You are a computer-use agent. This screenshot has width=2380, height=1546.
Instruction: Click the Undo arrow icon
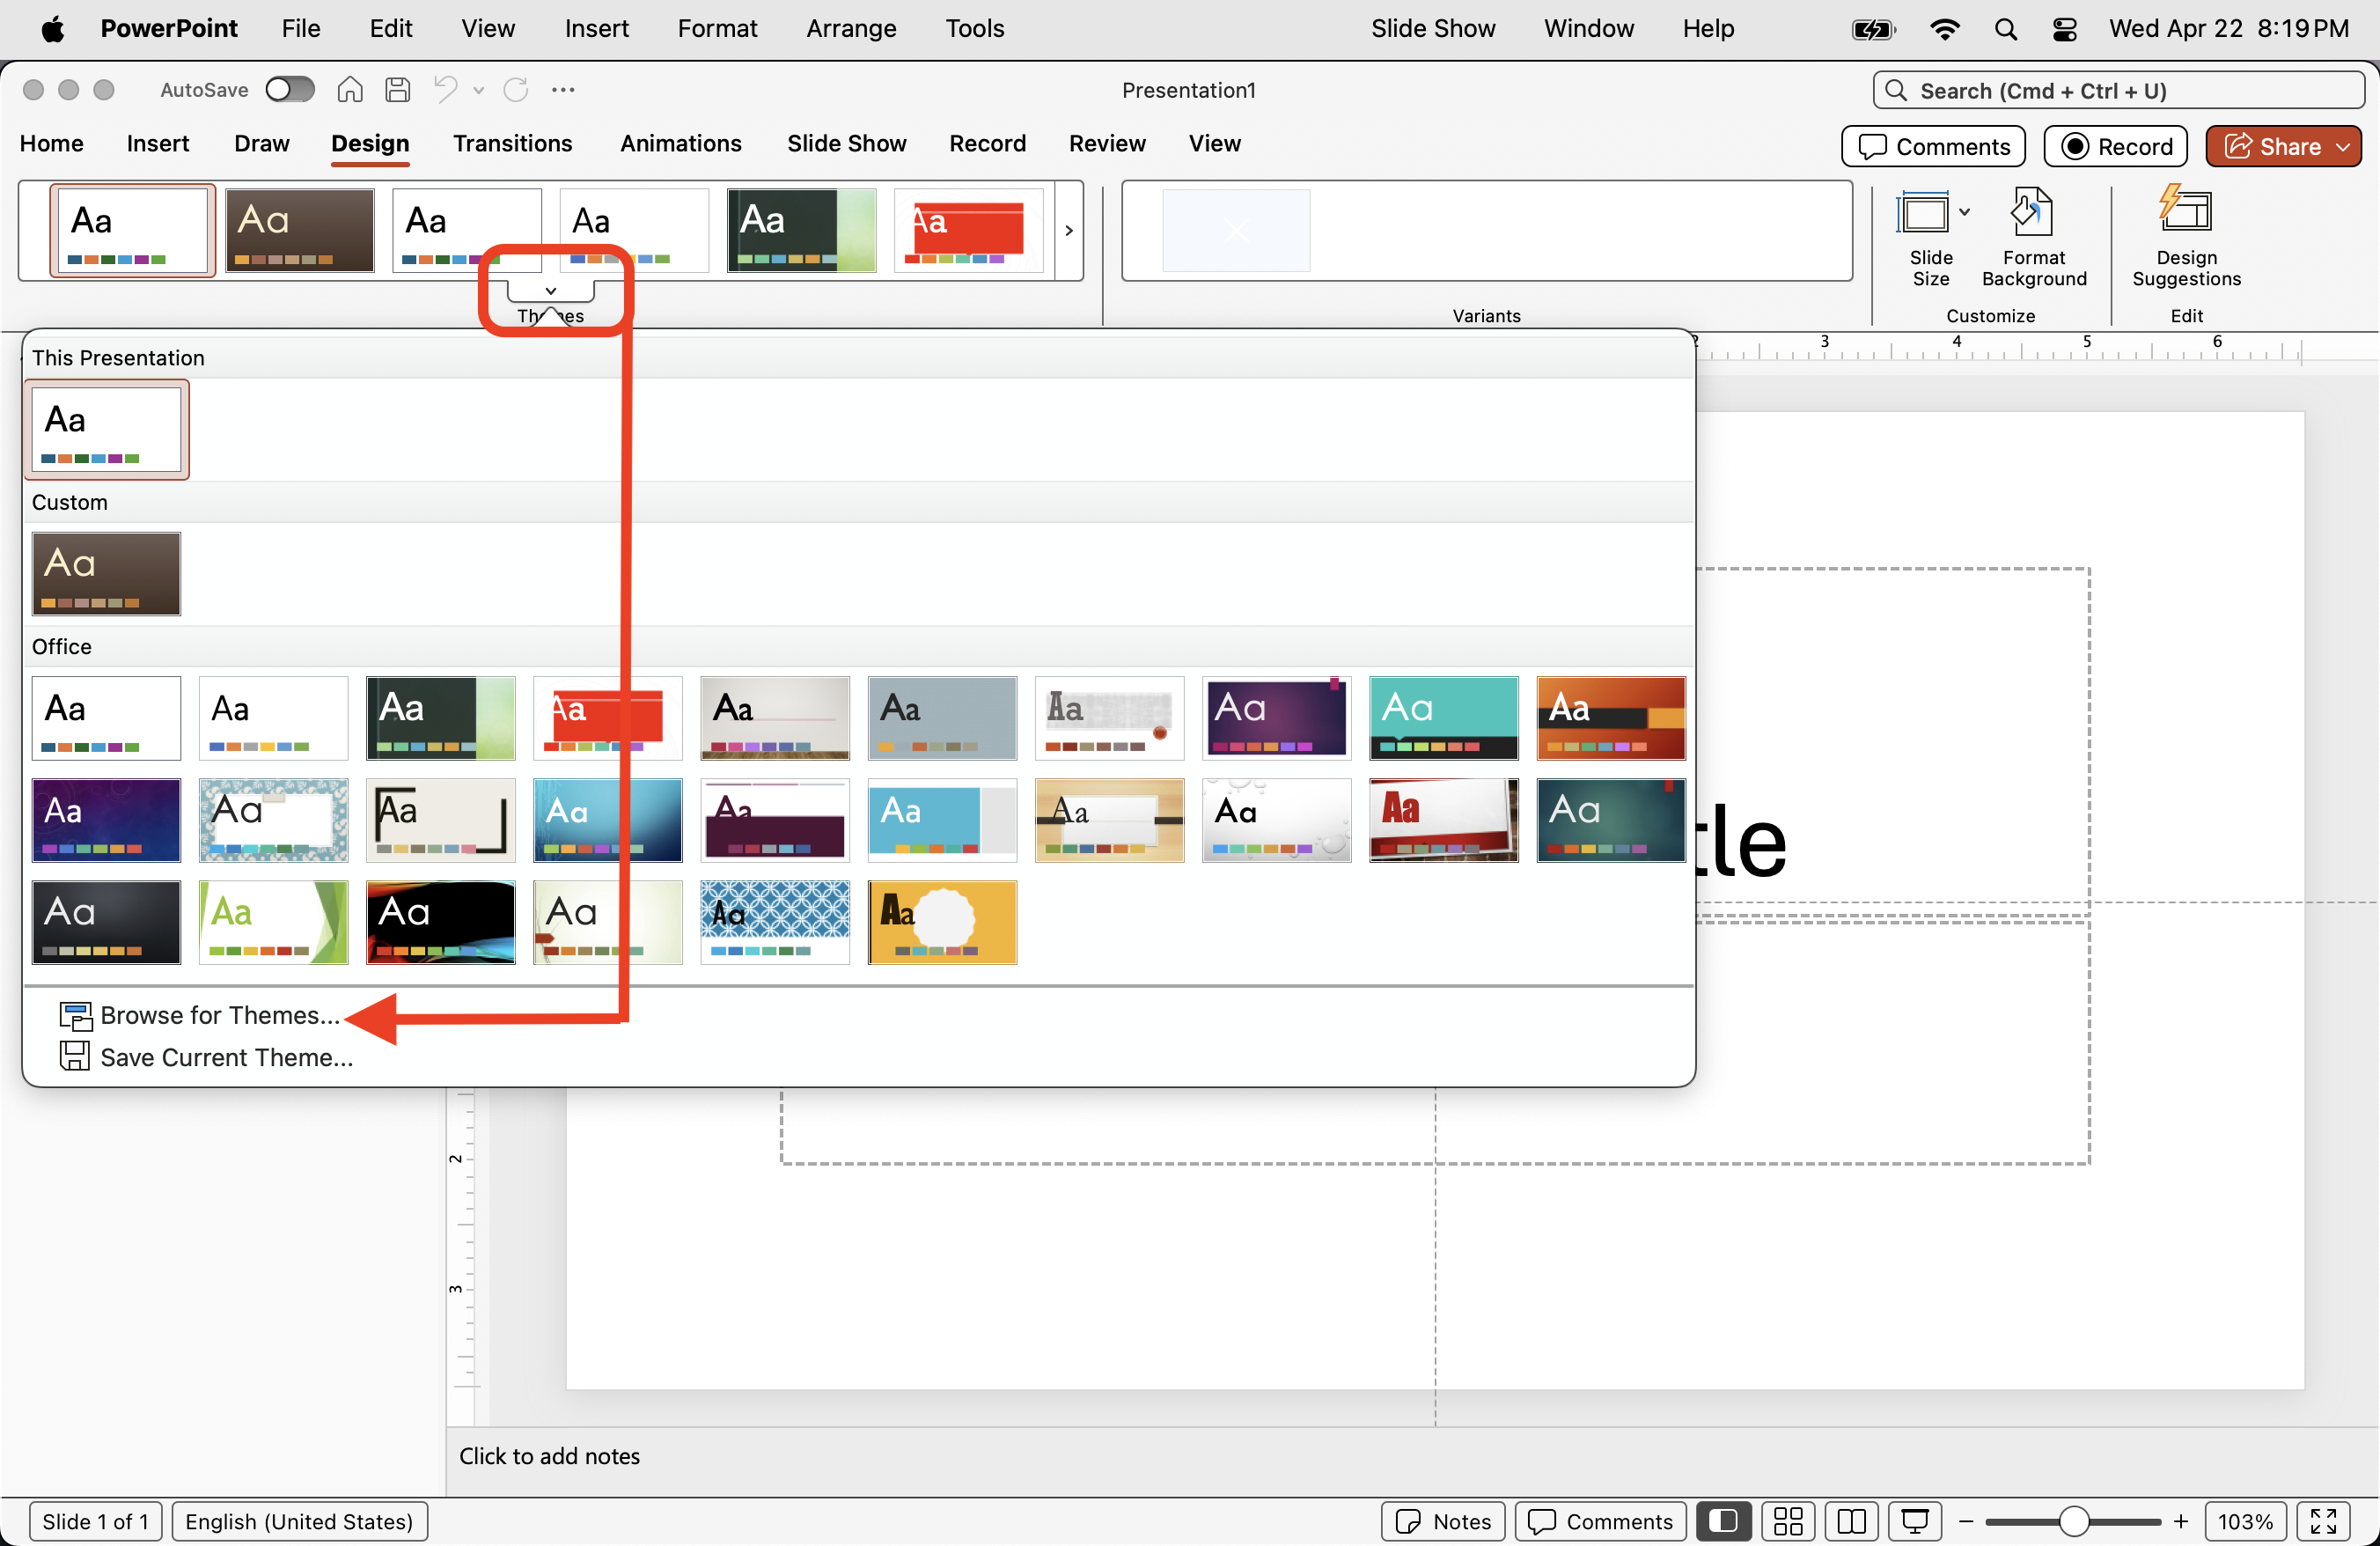pyautogui.click(x=445, y=90)
